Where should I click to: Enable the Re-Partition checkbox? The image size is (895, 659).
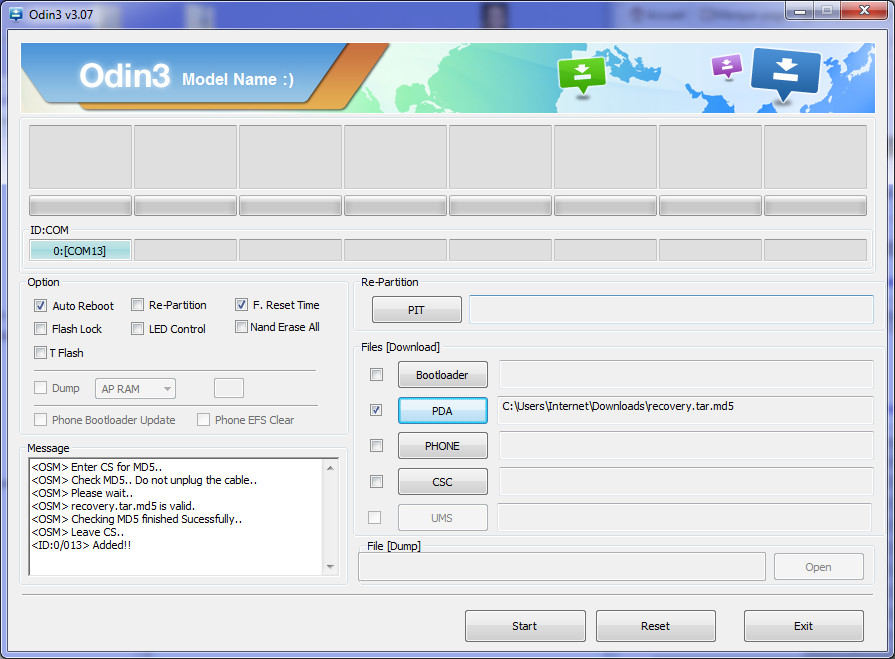coord(137,305)
